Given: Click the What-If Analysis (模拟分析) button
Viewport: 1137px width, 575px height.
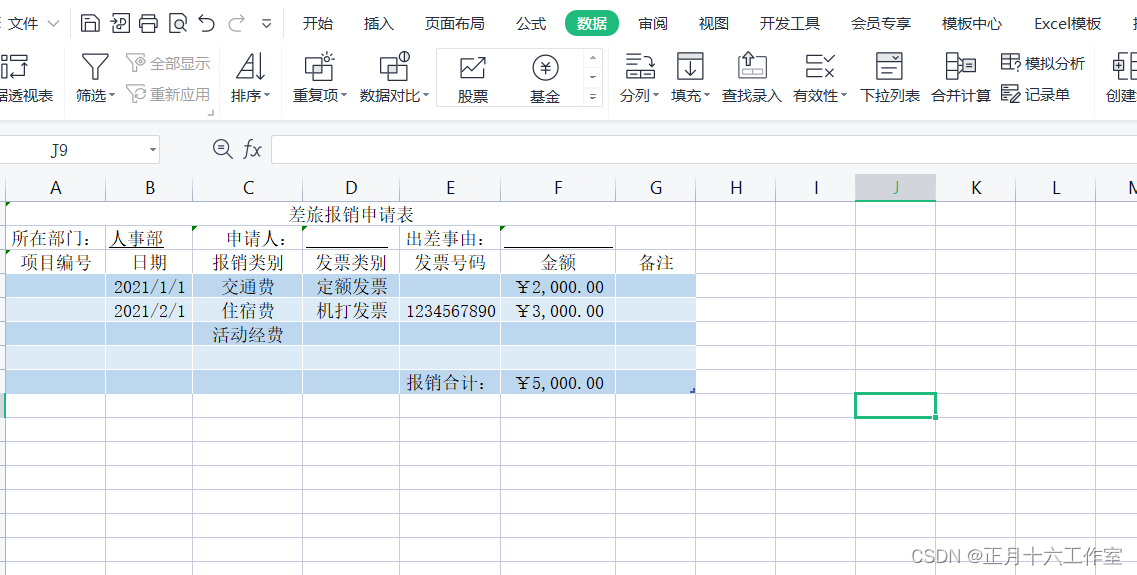Looking at the screenshot, I should click(x=1043, y=63).
